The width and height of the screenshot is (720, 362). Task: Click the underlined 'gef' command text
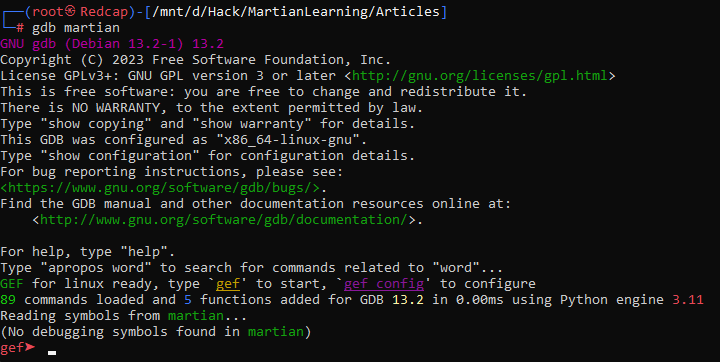pyautogui.click(x=228, y=284)
